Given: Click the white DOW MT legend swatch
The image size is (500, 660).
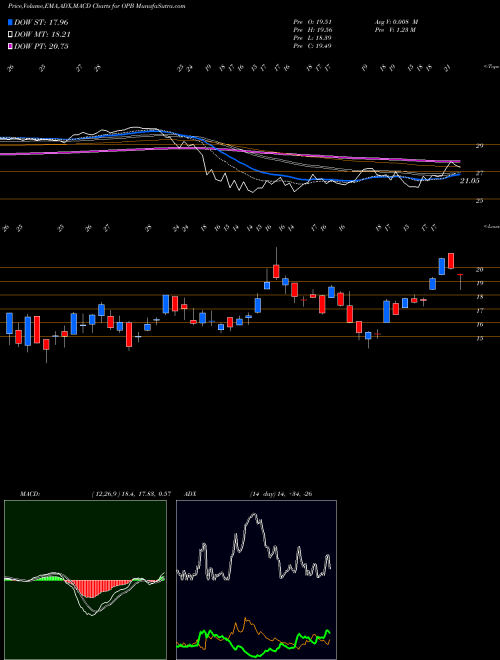Looking at the screenshot, I should (x=10, y=35).
